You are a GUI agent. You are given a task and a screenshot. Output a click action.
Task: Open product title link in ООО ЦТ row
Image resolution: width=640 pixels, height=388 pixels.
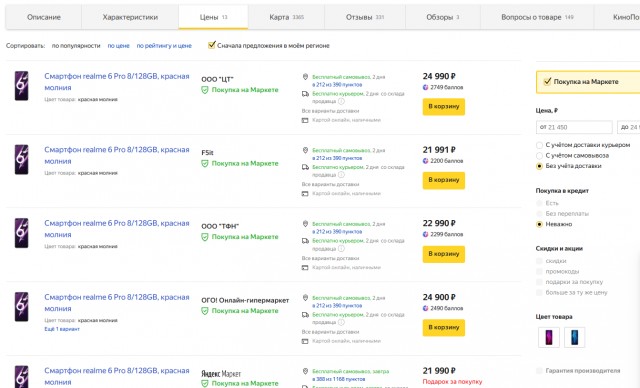(117, 82)
